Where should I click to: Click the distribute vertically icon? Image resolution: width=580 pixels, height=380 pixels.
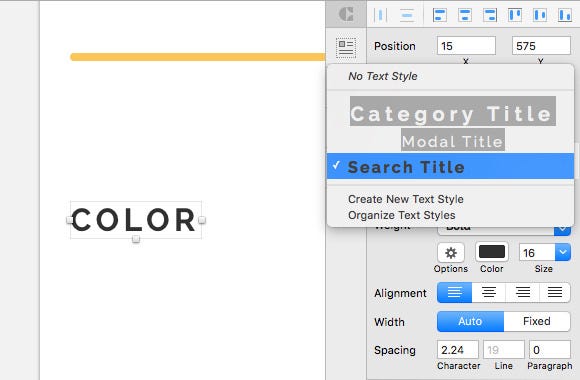[x=407, y=15]
